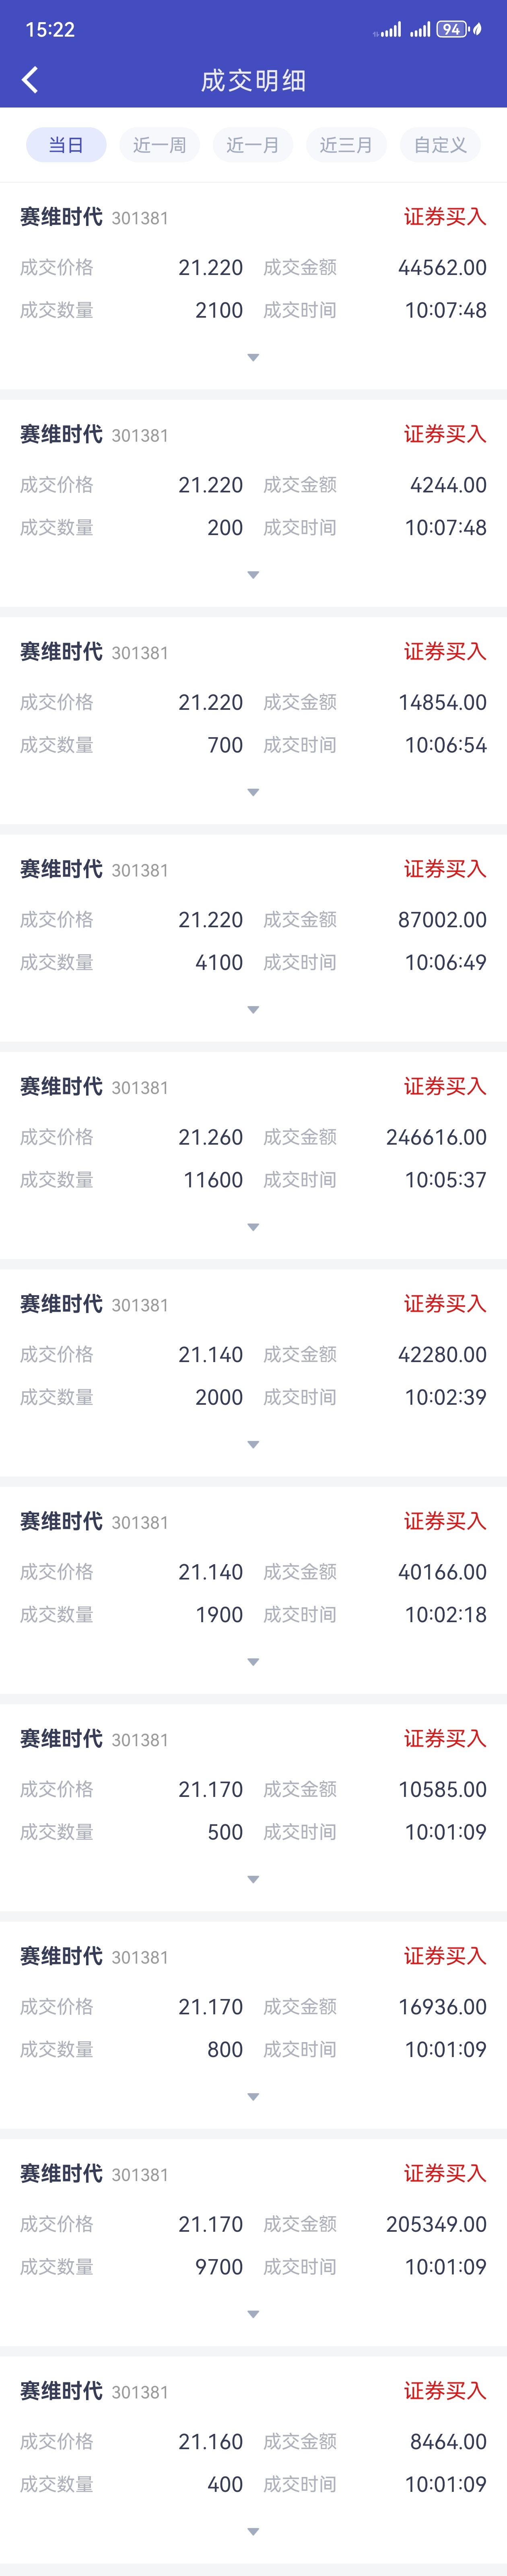Screen dimensions: 507x2576
Task: Expand the 10:06:54 trade details
Action: coord(253,792)
